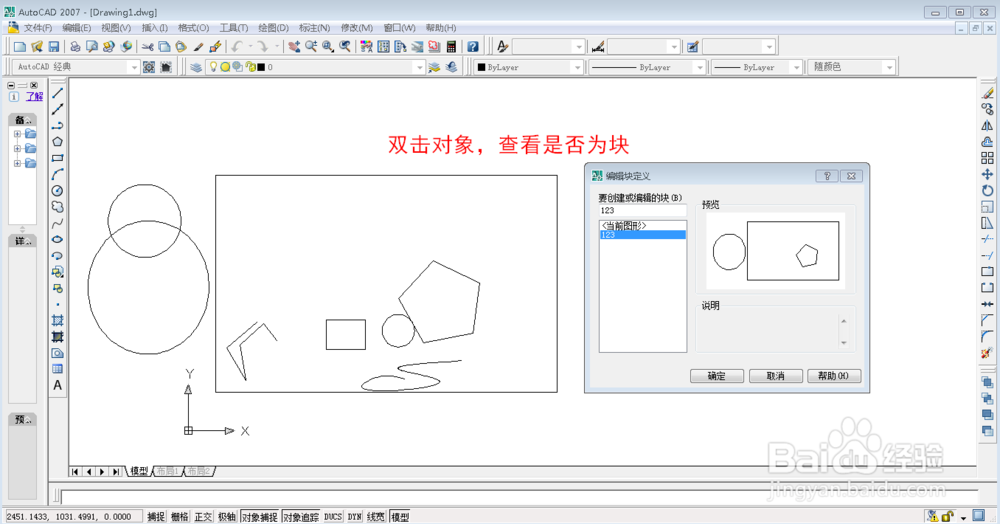Toggle 对象捕捉 object snap in status bar

tap(260, 516)
